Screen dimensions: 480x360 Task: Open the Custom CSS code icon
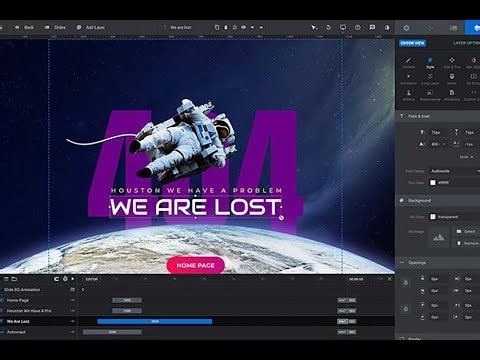coord(473,95)
